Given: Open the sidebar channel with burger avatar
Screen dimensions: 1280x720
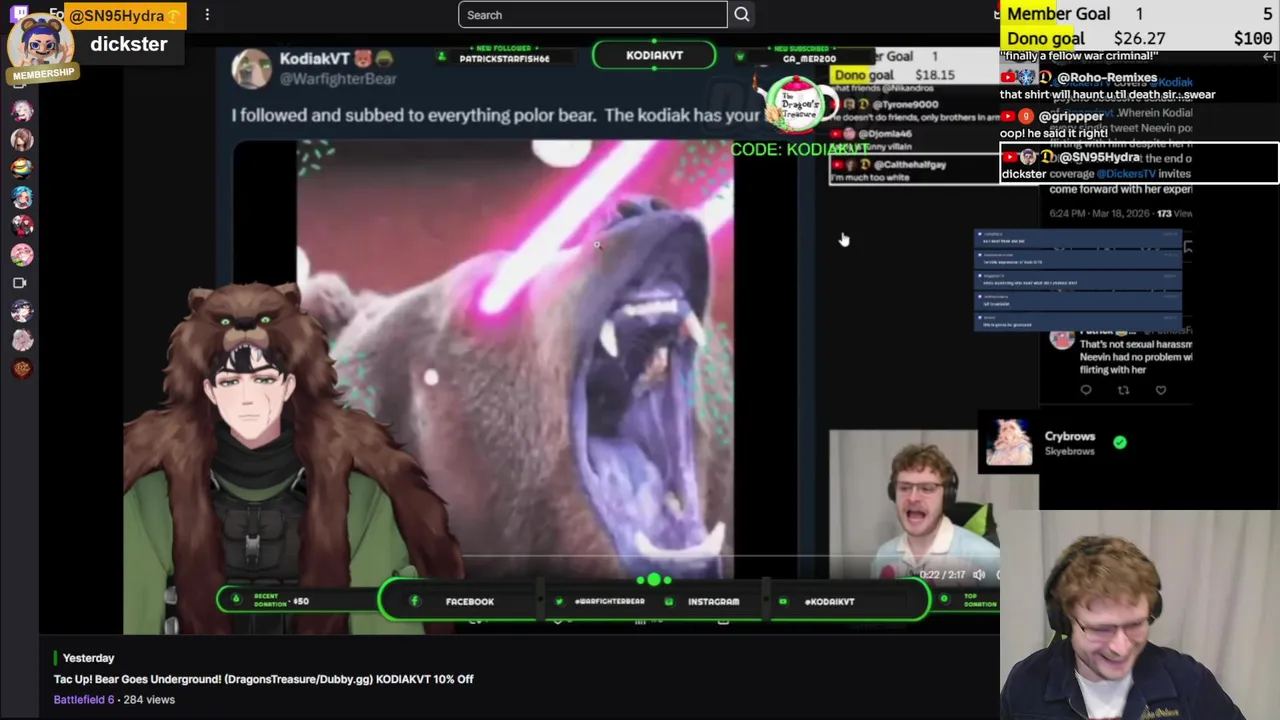Looking at the screenshot, I should [x=21, y=169].
